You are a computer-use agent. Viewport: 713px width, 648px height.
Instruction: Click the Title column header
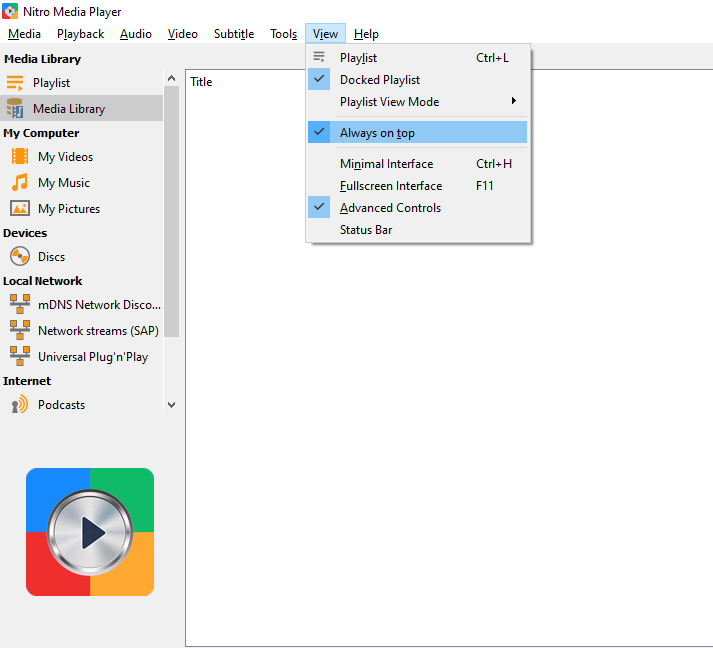(201, 81)
